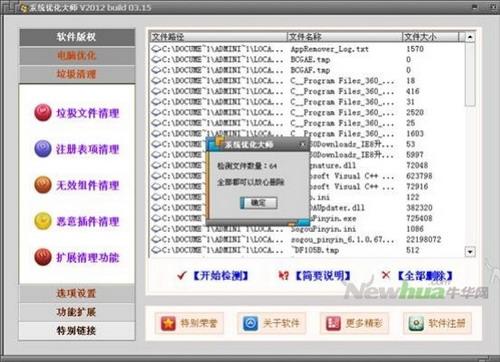500x362 pixels.
Task: Click the blue icon on the 关于软件 button
Action: [x=251, y=323]
